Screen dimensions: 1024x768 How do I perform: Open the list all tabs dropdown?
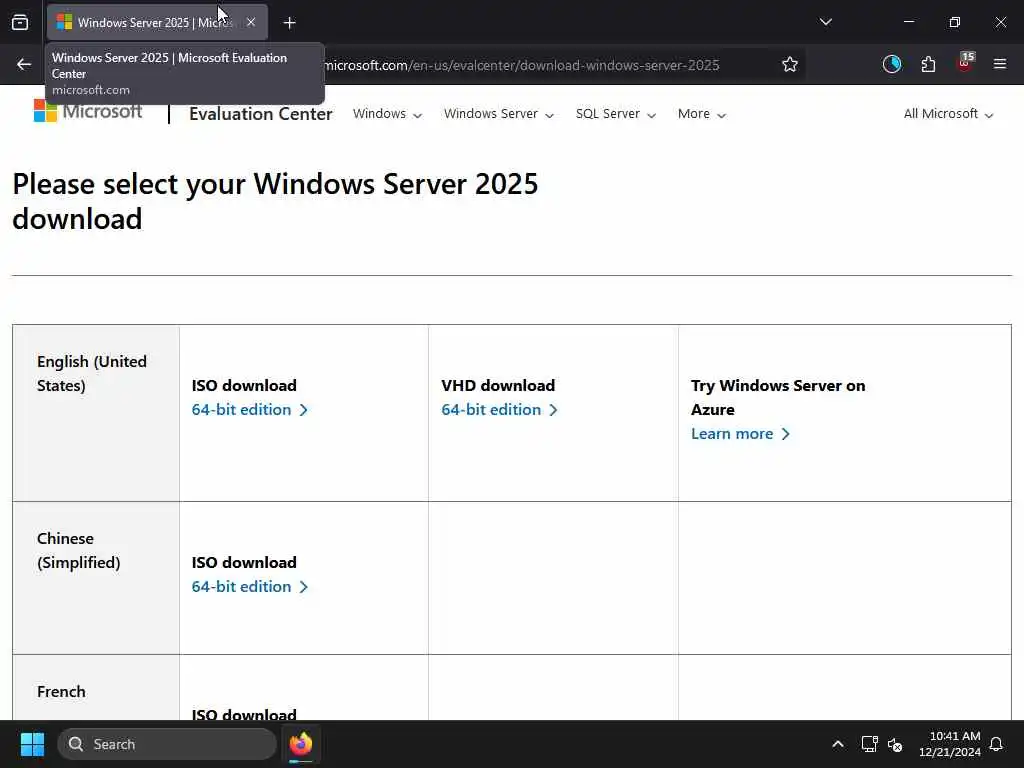[825, 22]
